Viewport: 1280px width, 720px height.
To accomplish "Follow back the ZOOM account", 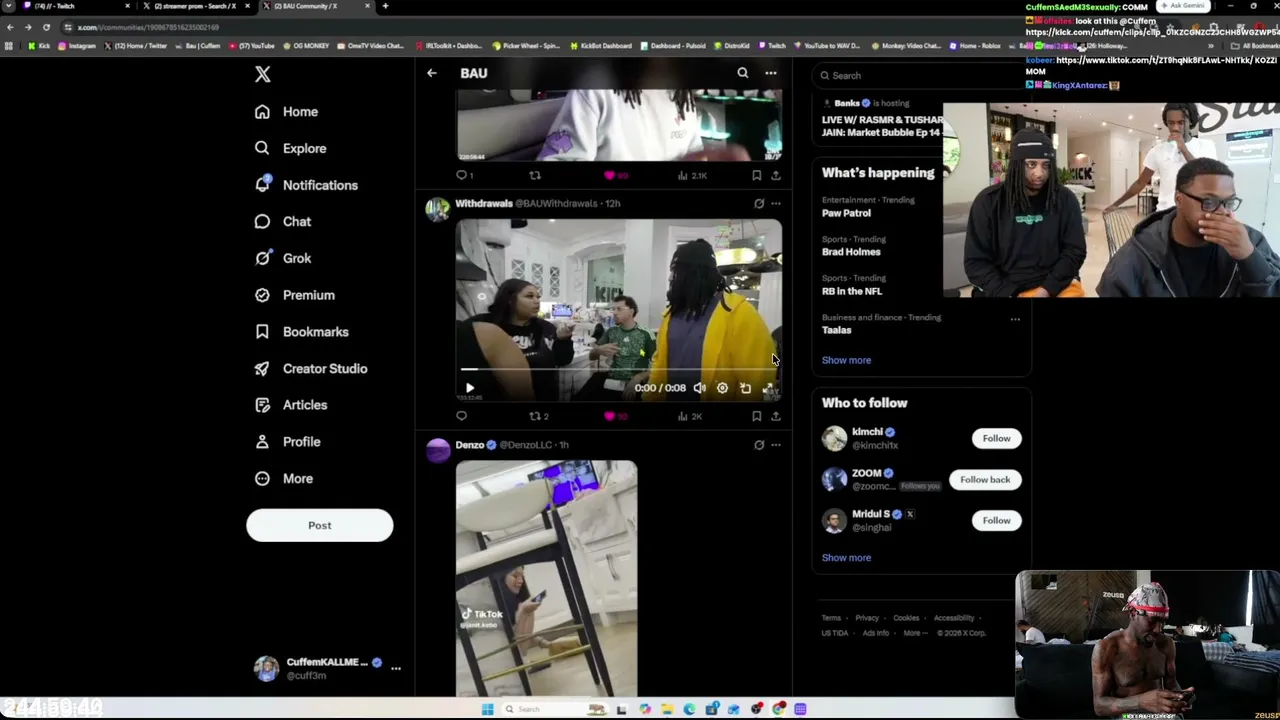I will (985, 479).
